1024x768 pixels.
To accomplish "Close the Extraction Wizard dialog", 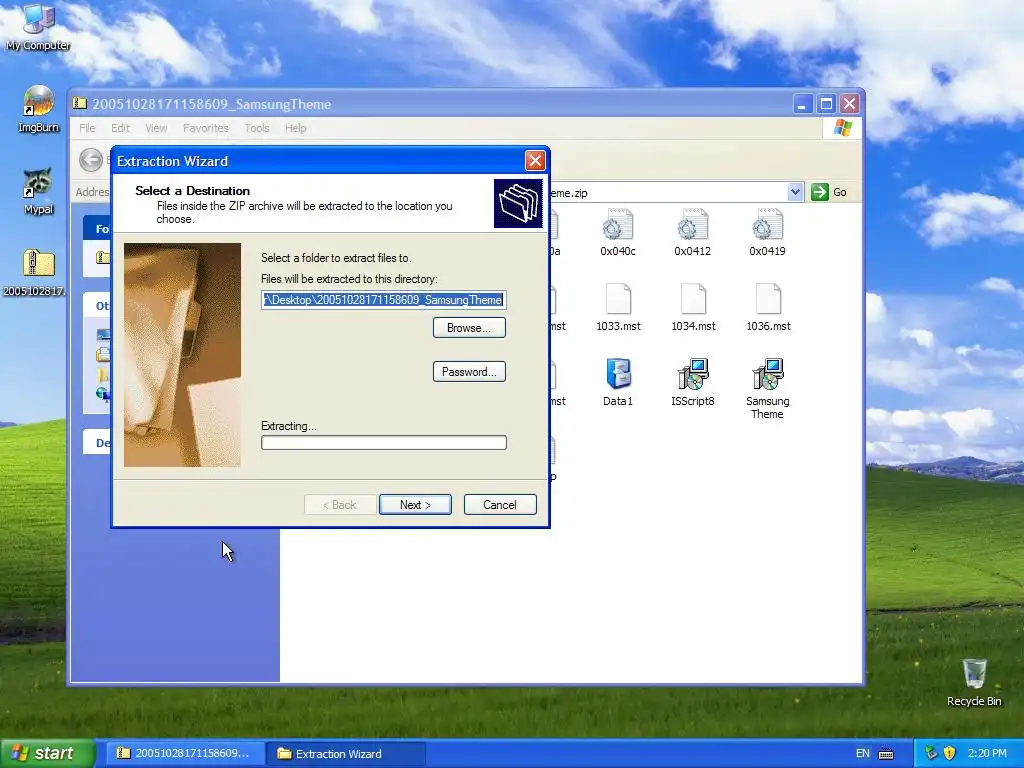I will (x=535, y=161).
